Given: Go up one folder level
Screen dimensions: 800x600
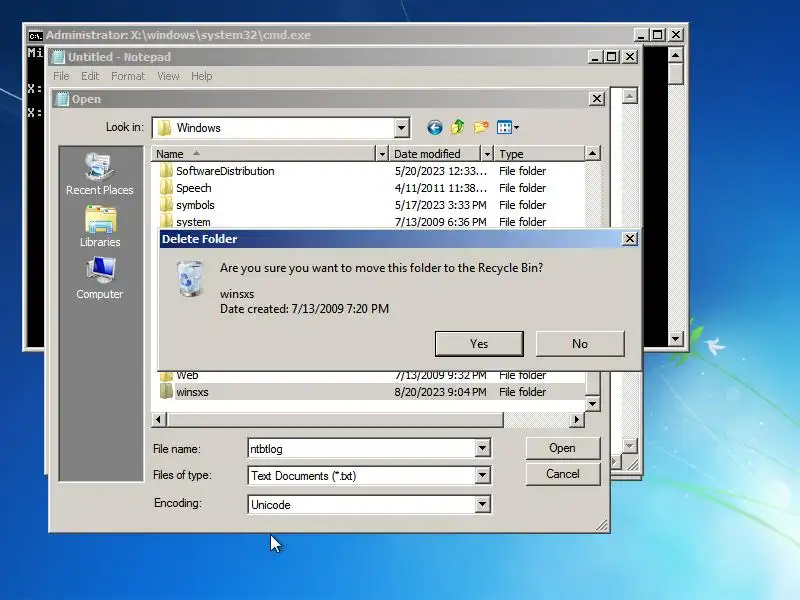Looking at the screenshot, I should click(x=458, y=127).
